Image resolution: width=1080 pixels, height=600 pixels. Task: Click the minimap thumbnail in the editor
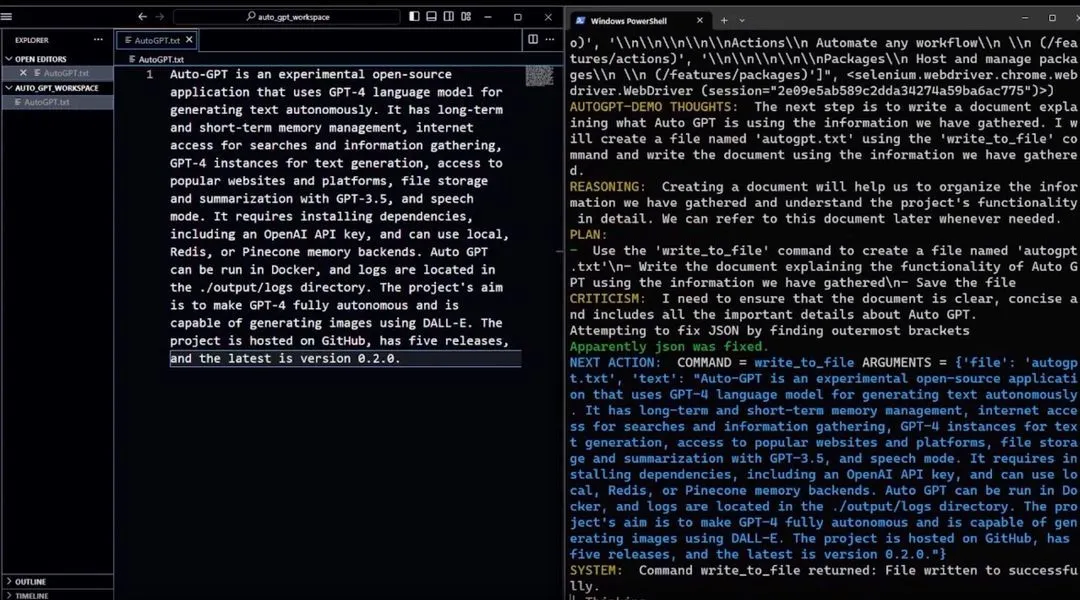[539, 75]
